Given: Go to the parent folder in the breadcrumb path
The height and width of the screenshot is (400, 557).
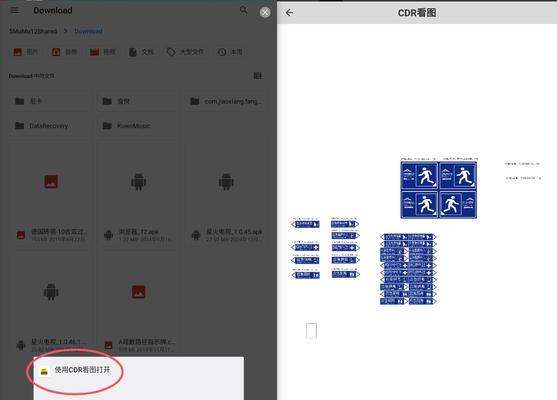Looking at the screenshot, I should click(x=33, y=31).
